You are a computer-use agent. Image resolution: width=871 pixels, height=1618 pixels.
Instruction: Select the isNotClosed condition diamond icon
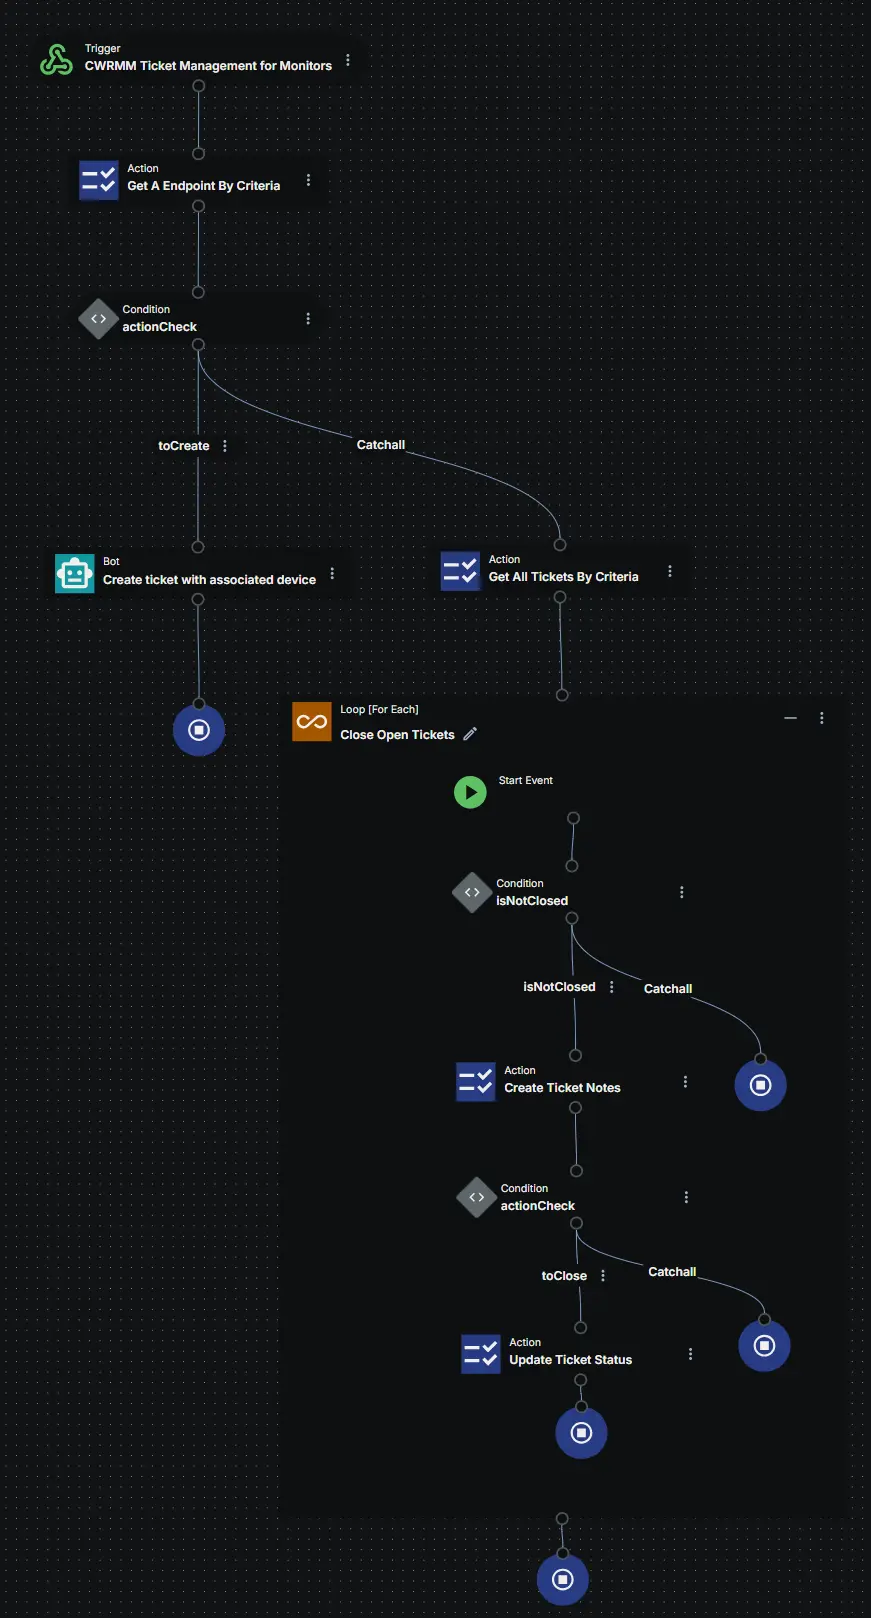pyautogui.click(x=472, y=893)
